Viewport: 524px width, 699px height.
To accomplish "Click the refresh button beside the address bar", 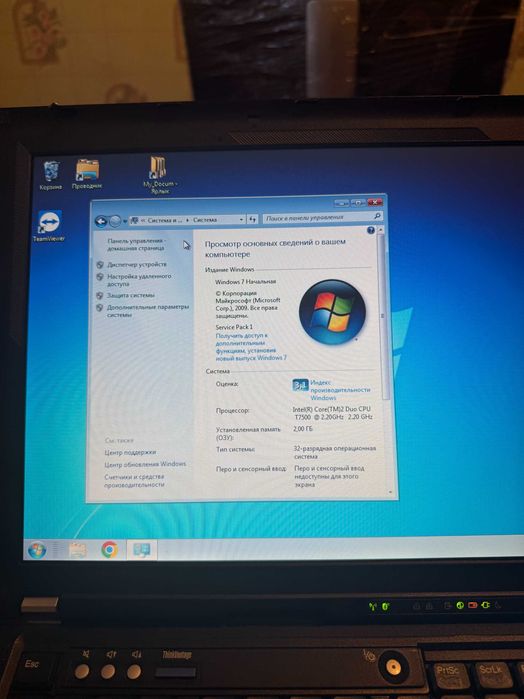I will tap(253, 219).
